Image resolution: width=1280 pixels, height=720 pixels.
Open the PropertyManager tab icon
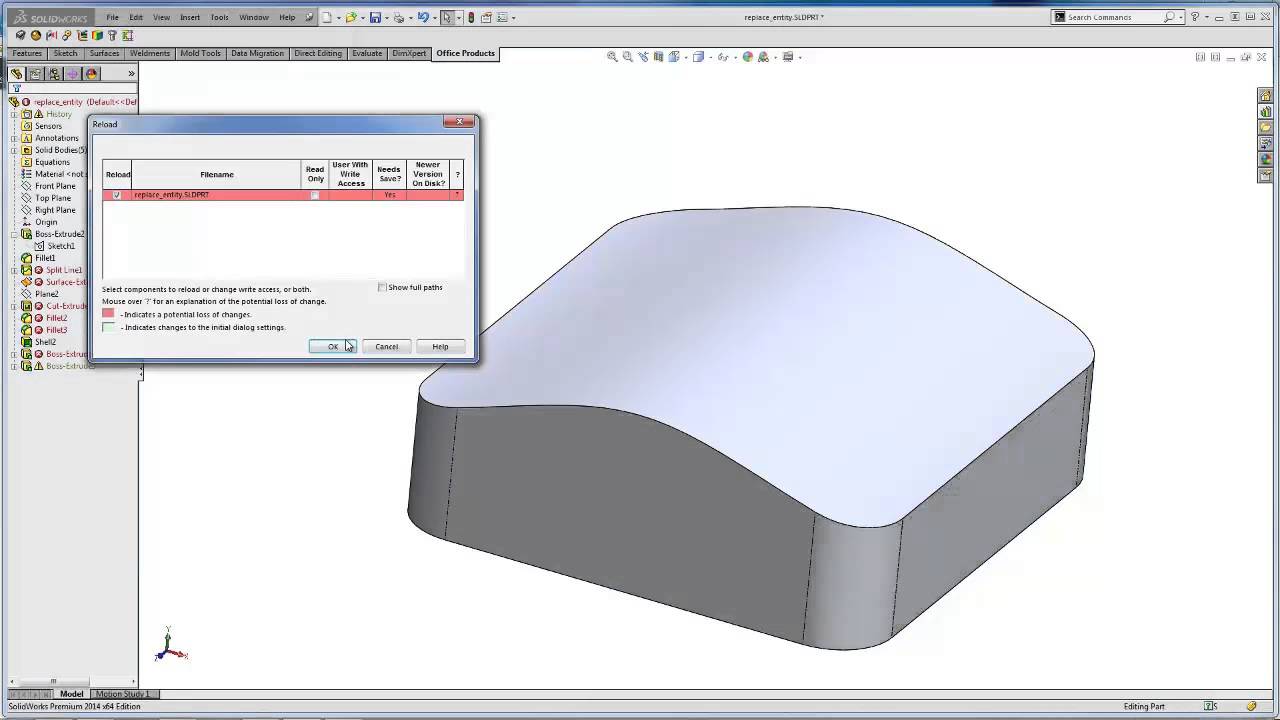[x=35, y=73]
